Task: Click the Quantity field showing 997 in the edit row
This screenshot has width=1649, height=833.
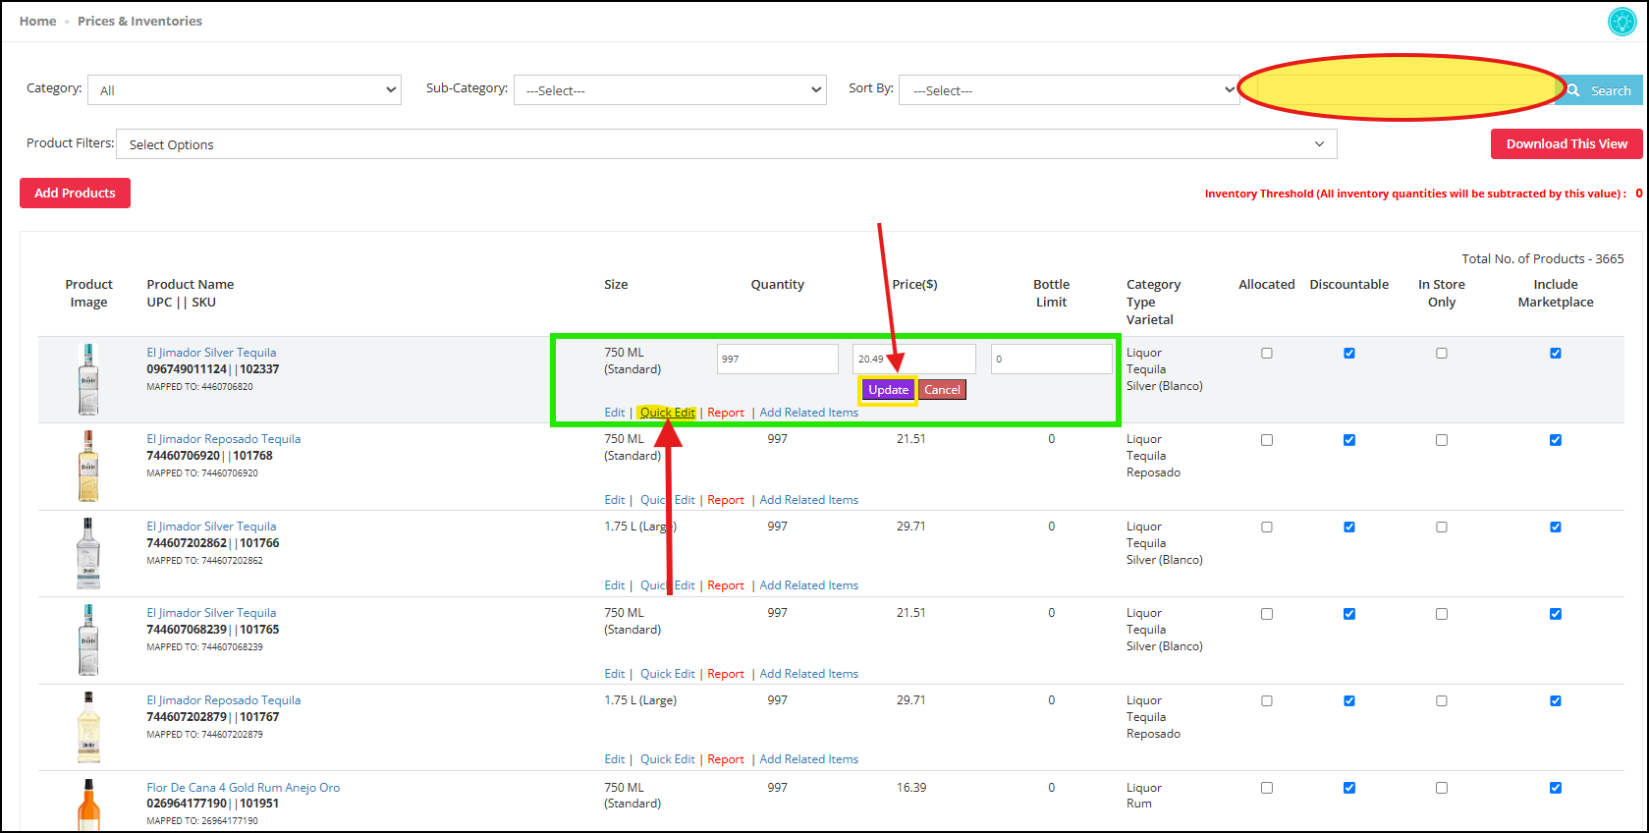Action: (x=778, y=359)
